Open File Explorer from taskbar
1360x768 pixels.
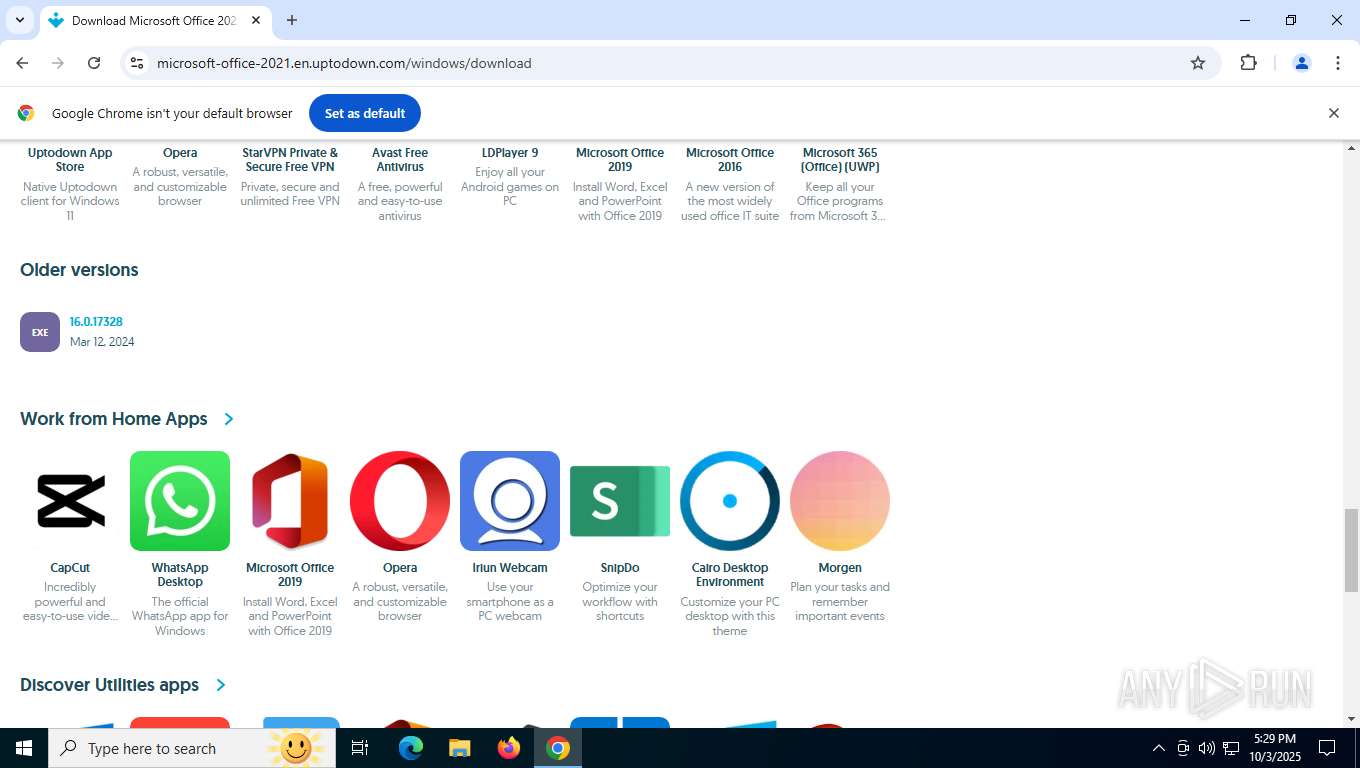460,748
